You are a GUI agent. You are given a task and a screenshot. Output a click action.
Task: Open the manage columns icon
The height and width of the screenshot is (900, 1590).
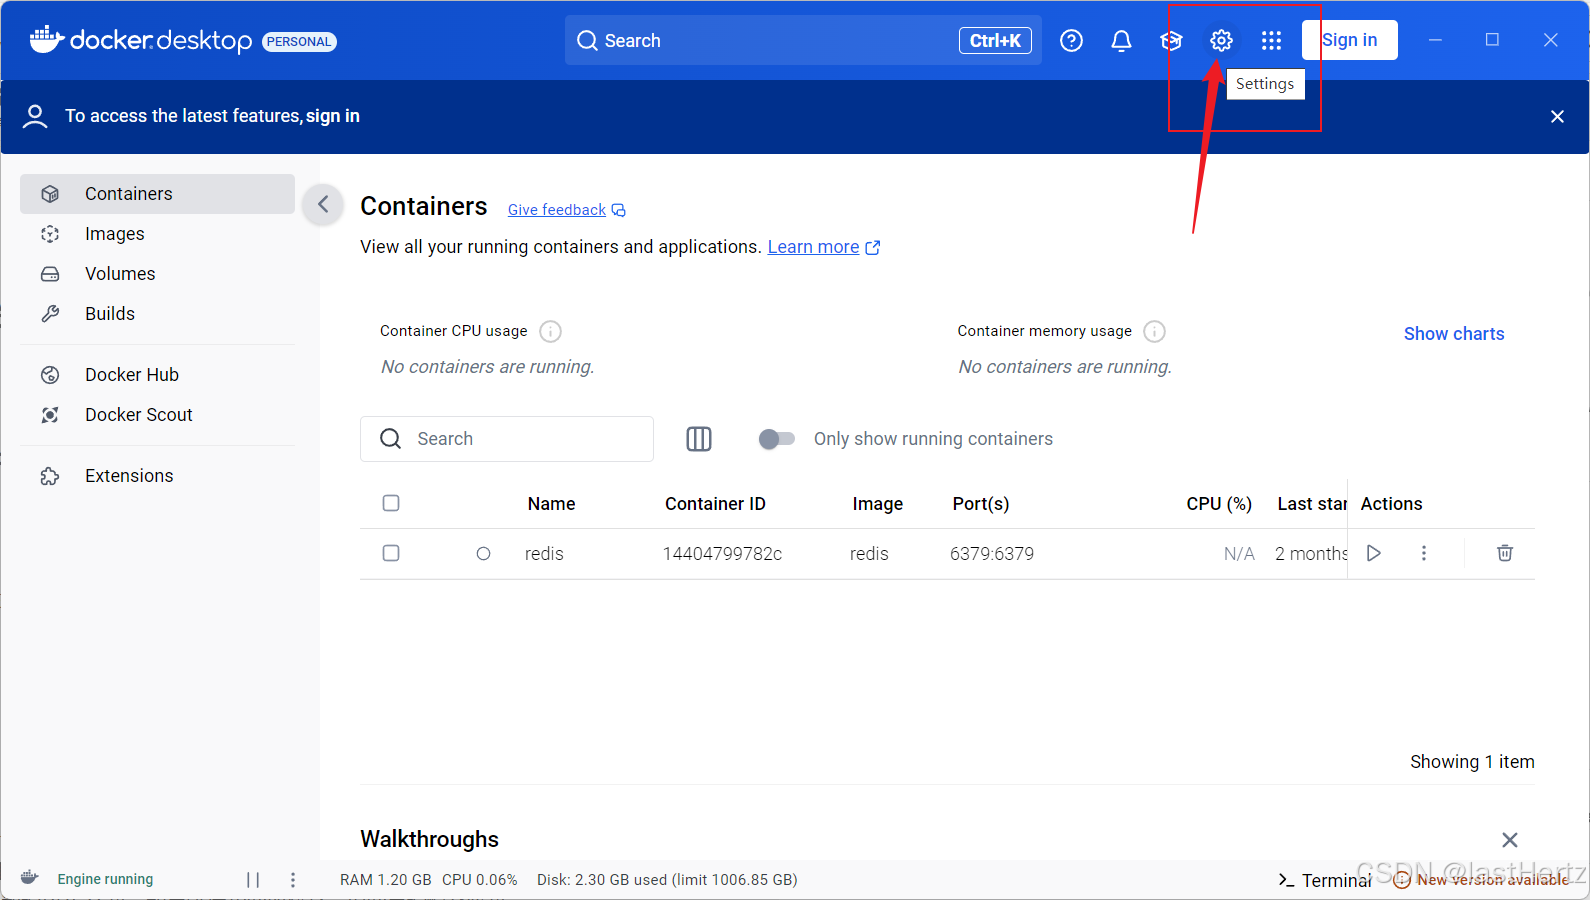pyautogui.click(x=699, y=439)
